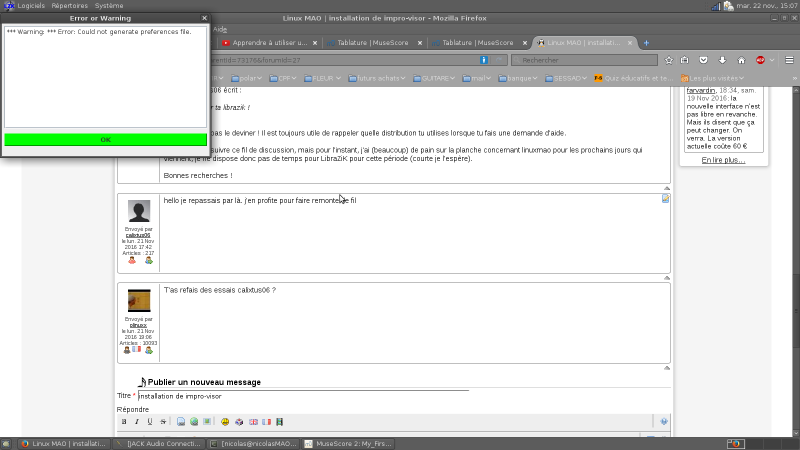The image size is (800, 450).
Task: Open the smiley picker icon
Action: click(x=225, y=421)
